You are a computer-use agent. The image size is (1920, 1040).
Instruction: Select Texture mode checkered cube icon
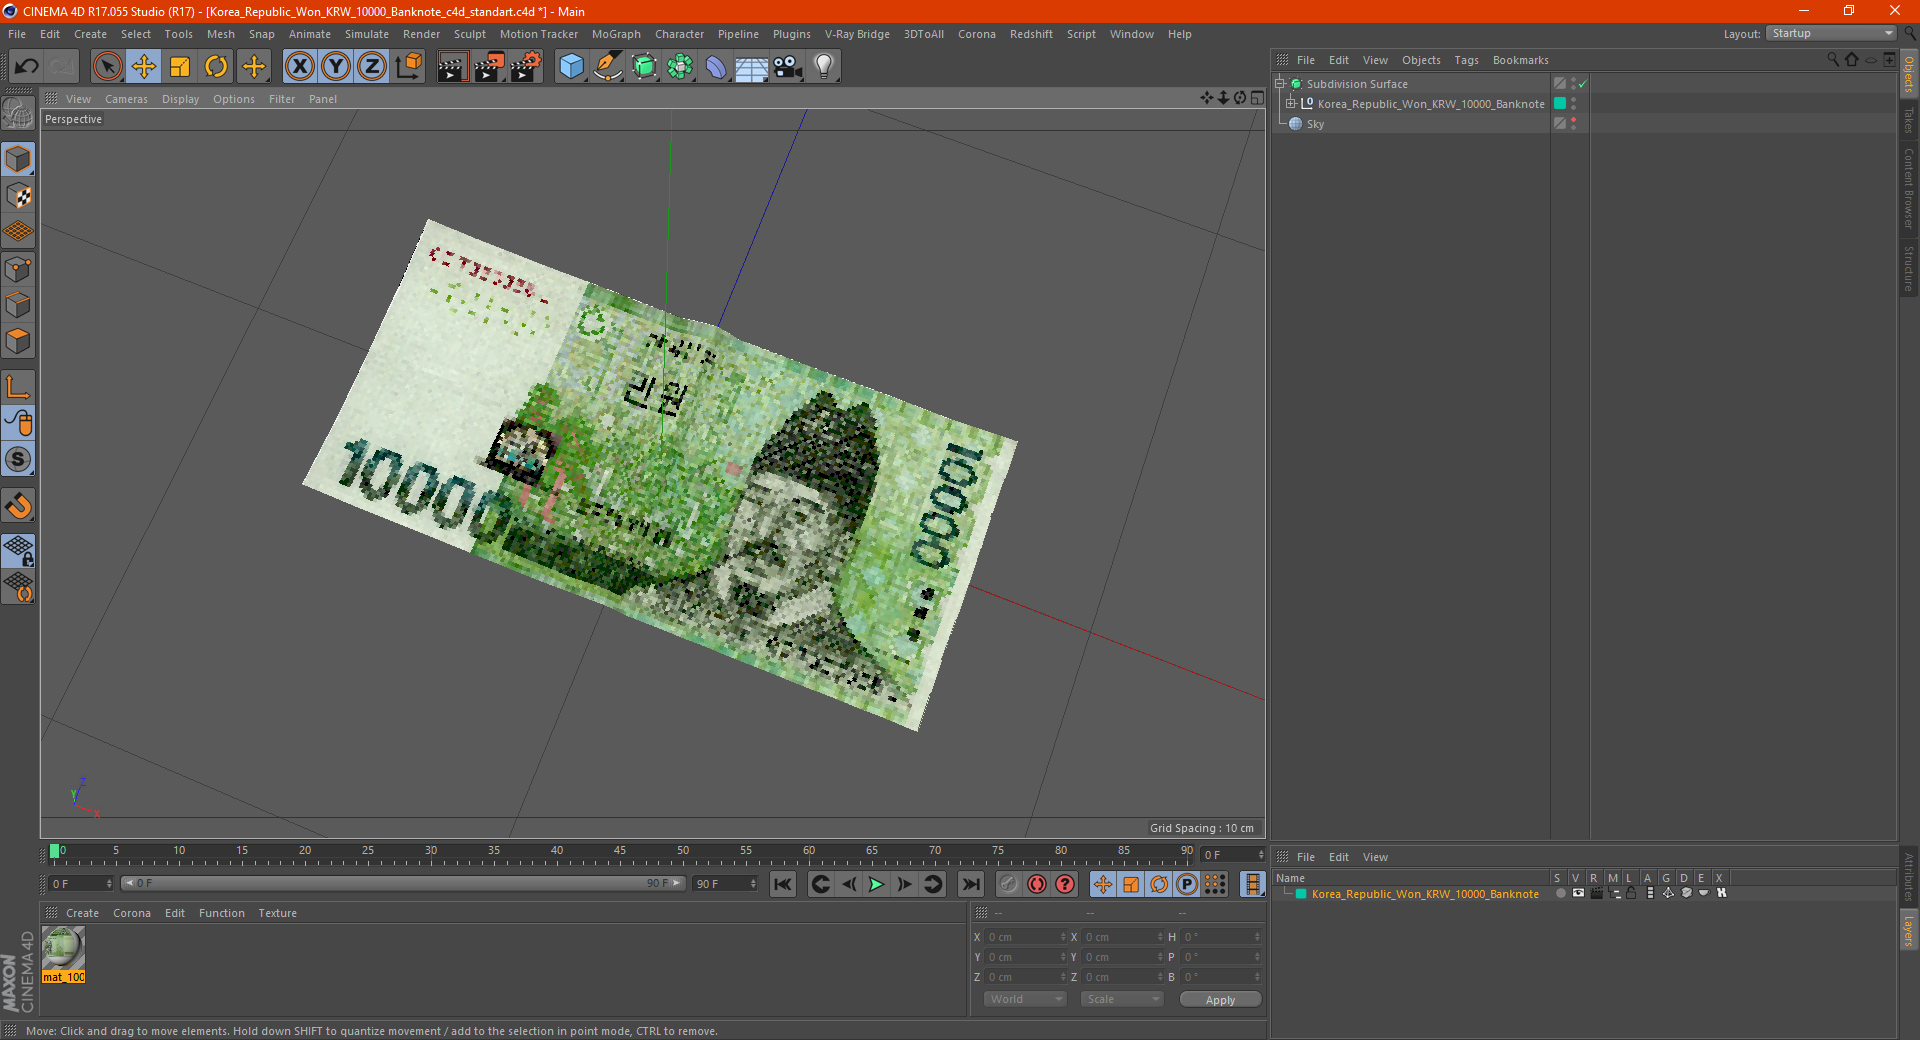coord(18,196)
